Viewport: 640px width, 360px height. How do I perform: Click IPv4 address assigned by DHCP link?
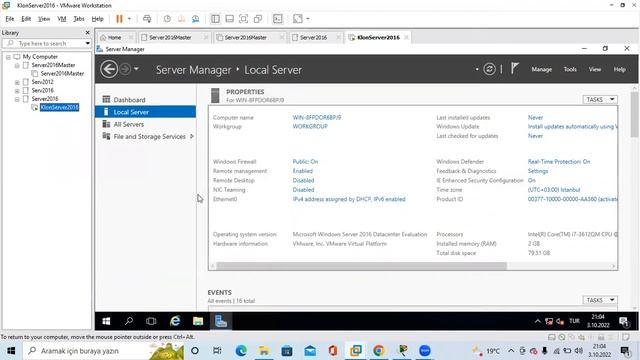[x=349, y=199]
